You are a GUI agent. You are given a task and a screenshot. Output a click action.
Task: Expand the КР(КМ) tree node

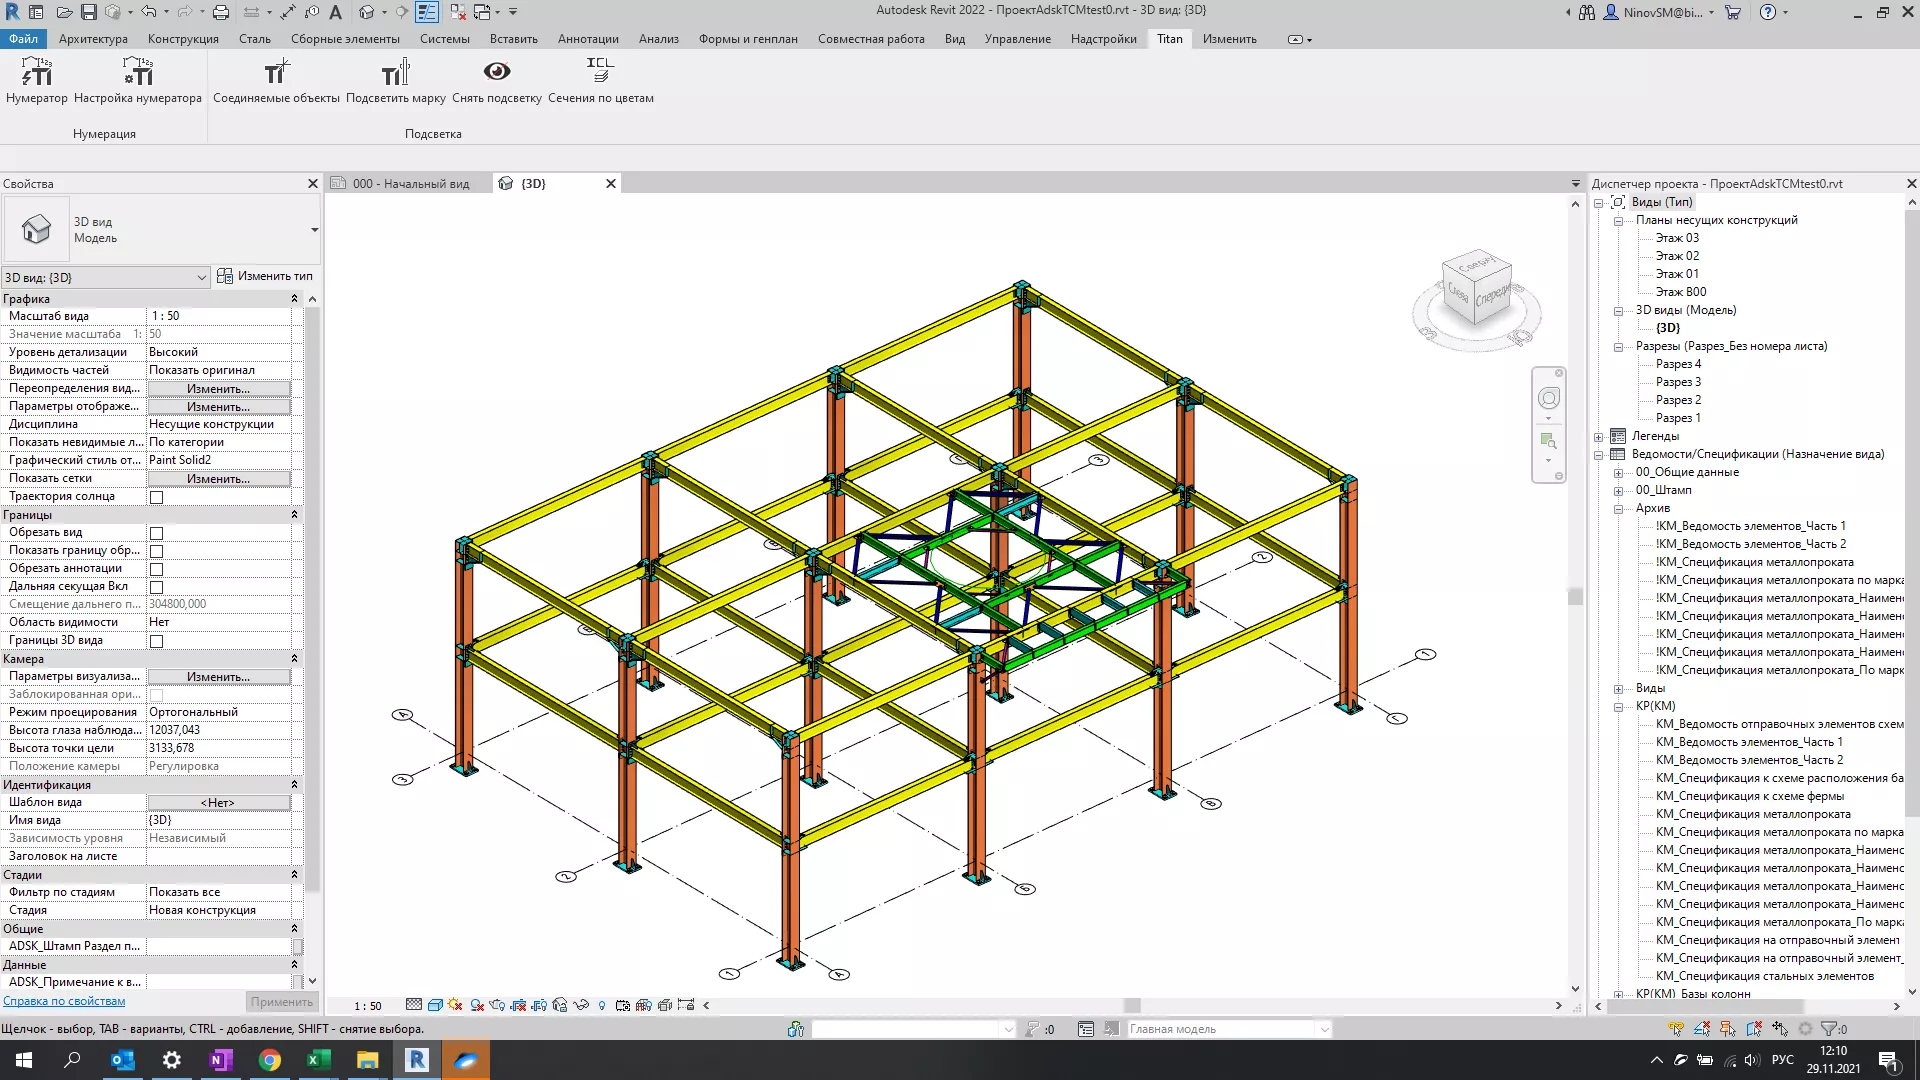[x=1617, y=705]
